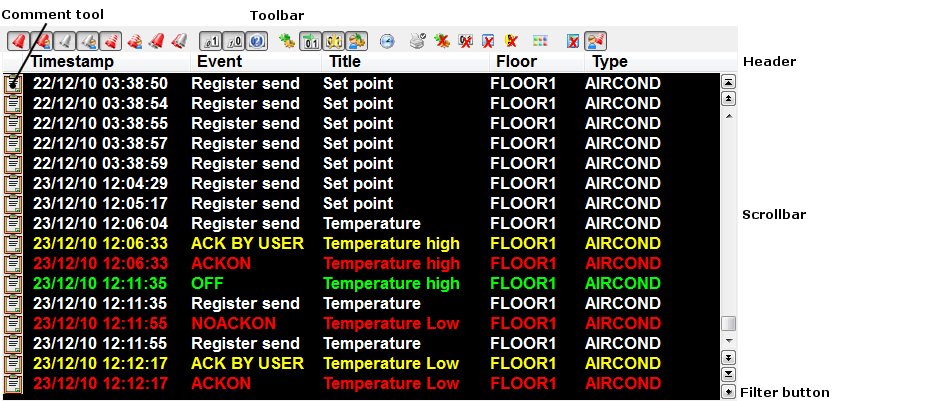Image resolution: width=944 pixels, height=401 pixels.
Task: Click comment icon on NOACKON row
Action: (x=14, y=324)
